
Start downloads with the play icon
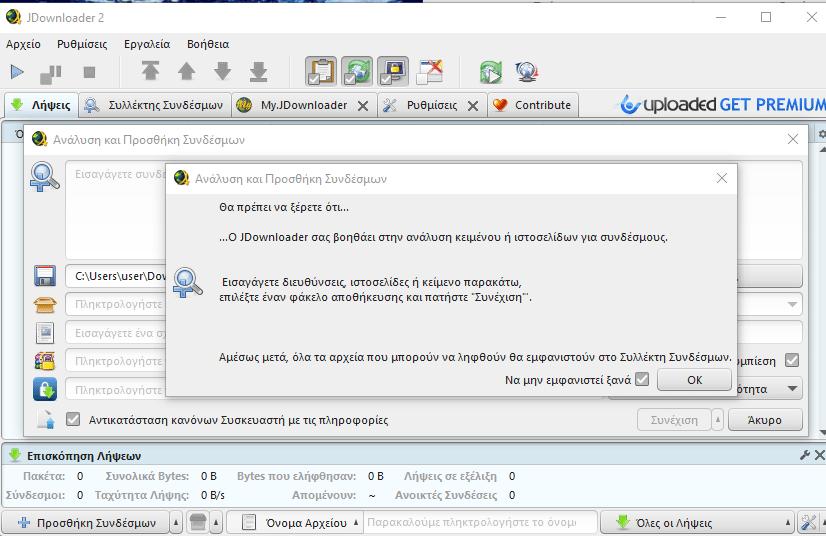(17, 72)
